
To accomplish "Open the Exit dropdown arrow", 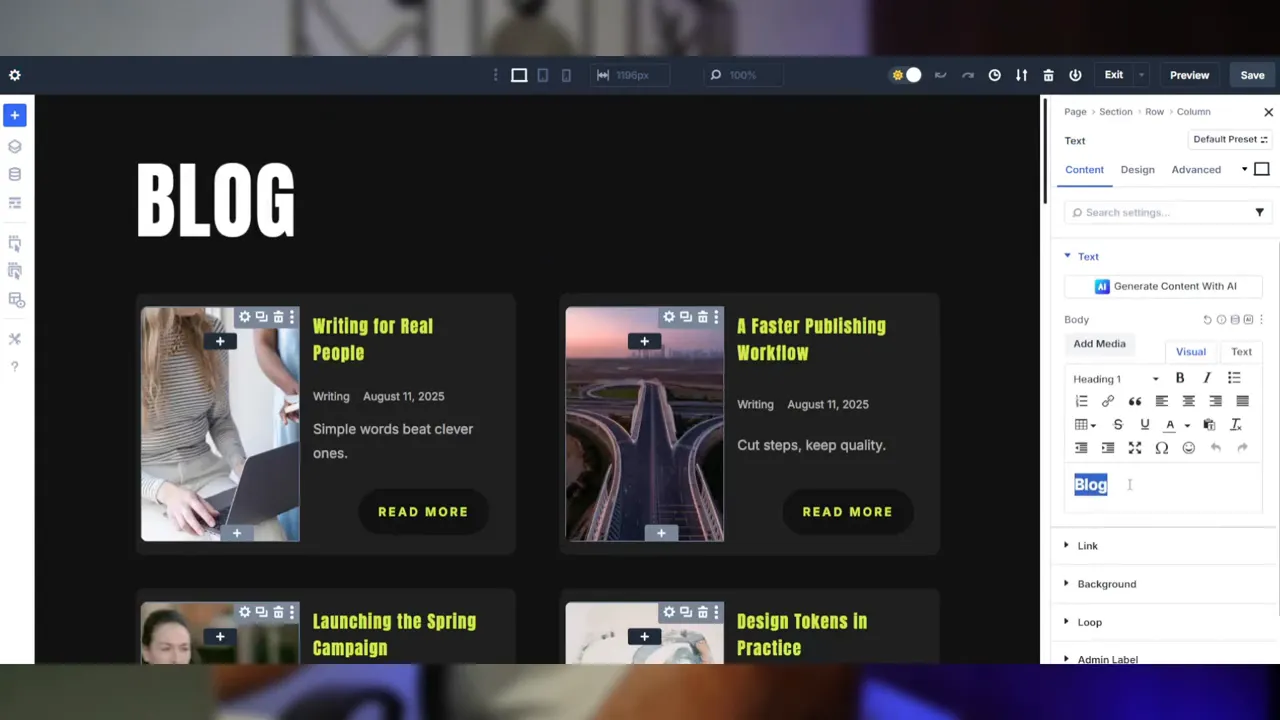I will (1141, 75).
